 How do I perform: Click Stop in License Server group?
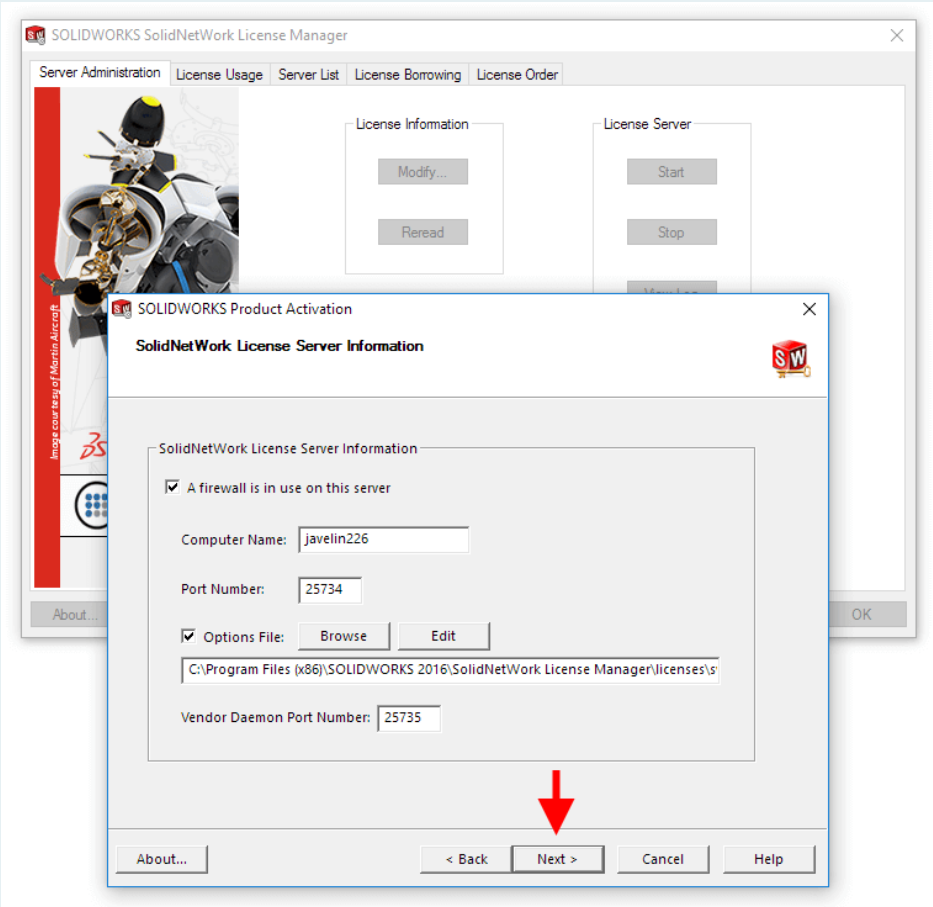[x=672, y=232]
